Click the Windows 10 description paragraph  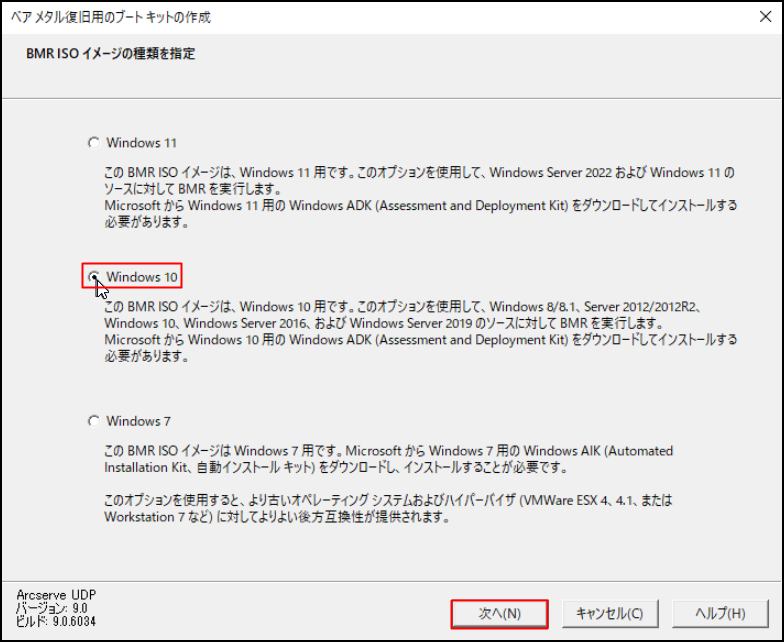tap(420, 331)
